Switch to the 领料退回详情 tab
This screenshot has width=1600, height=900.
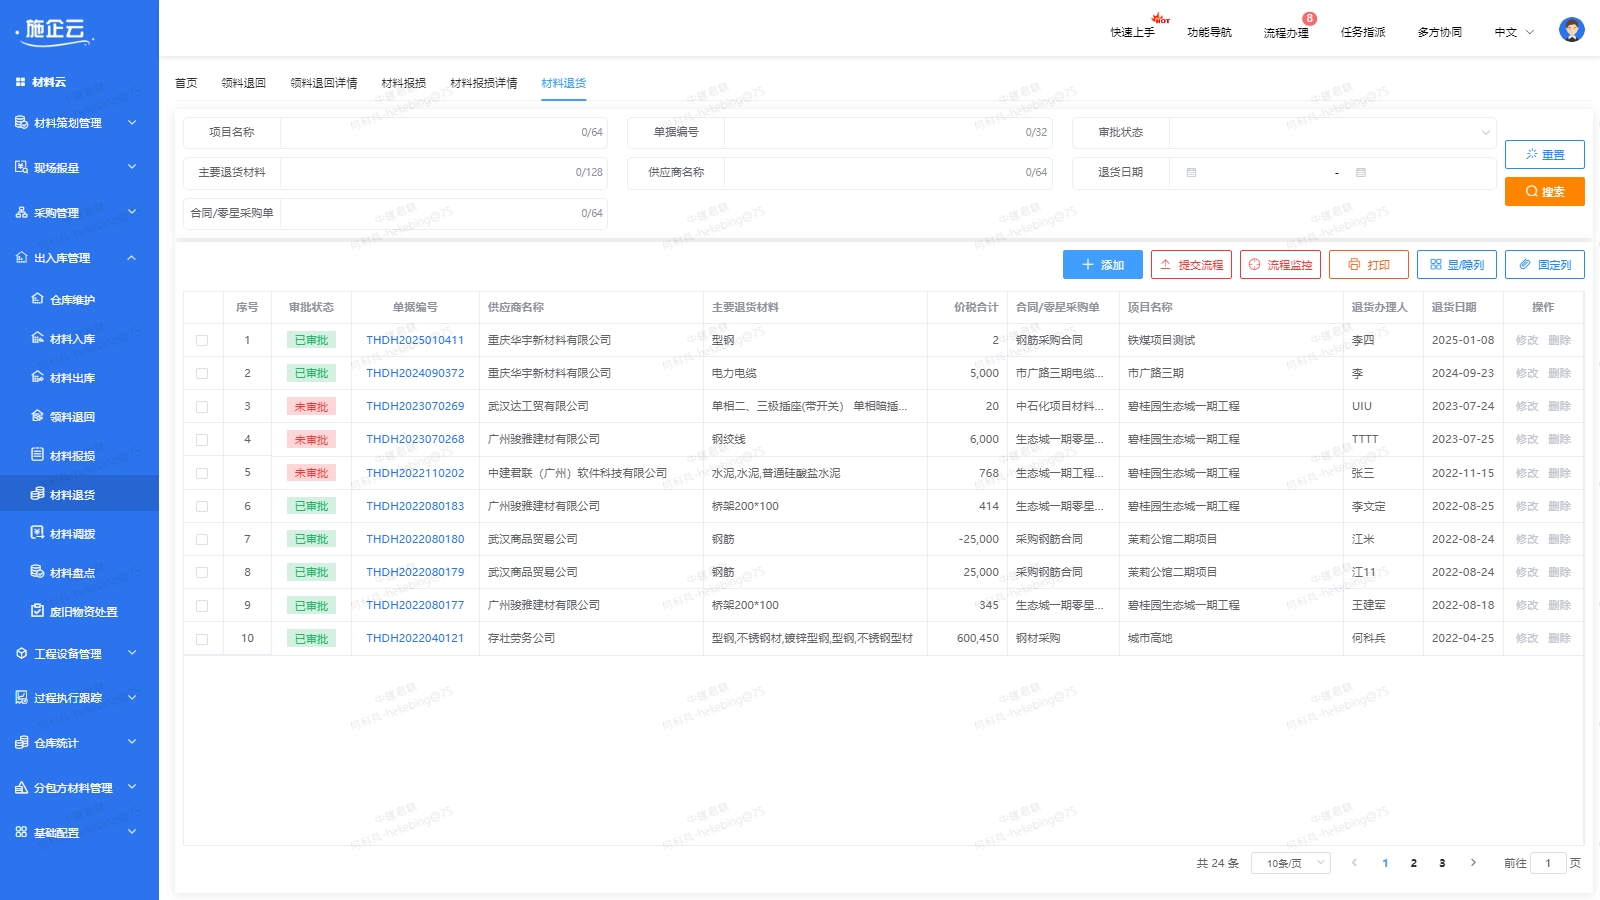323,83
